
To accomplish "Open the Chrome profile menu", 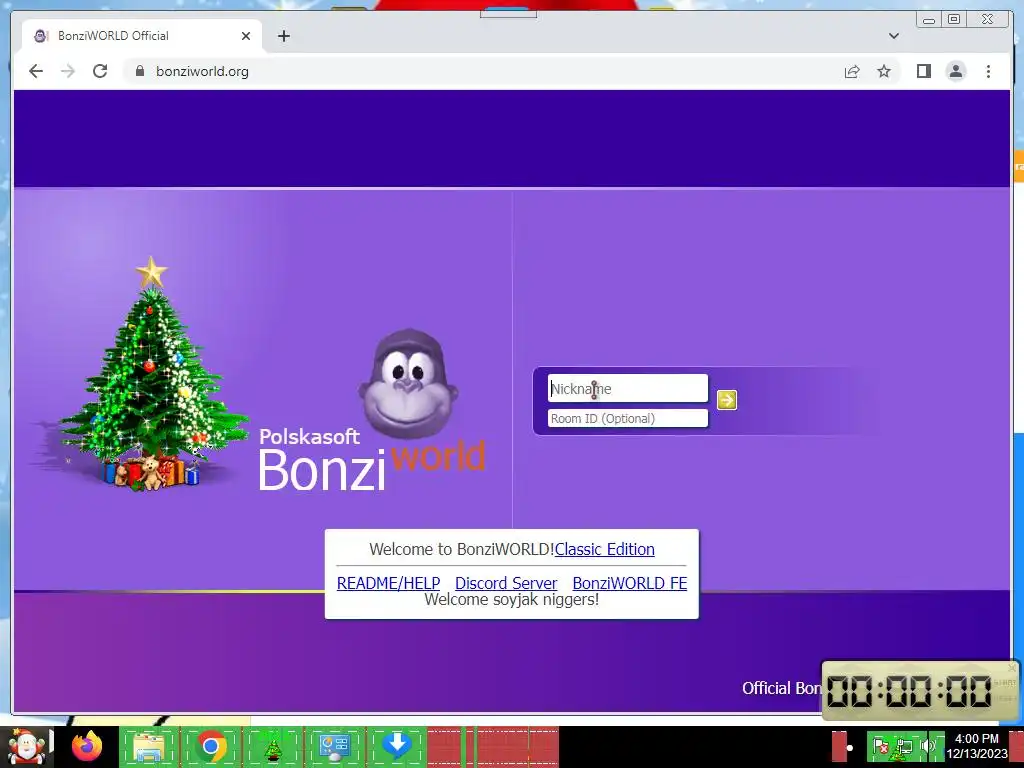I will (x=955, y=71).
